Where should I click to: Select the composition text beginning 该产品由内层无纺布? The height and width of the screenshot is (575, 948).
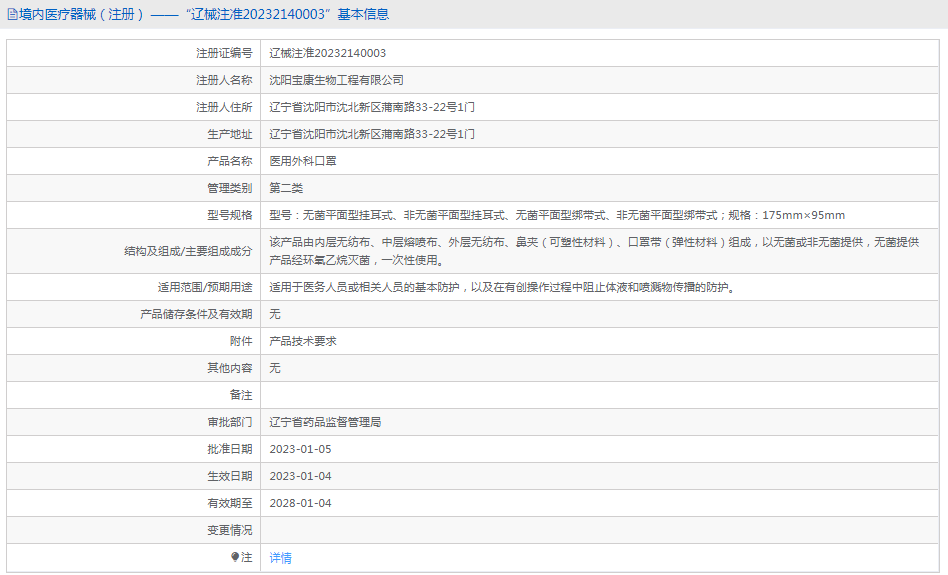(594, 251)
